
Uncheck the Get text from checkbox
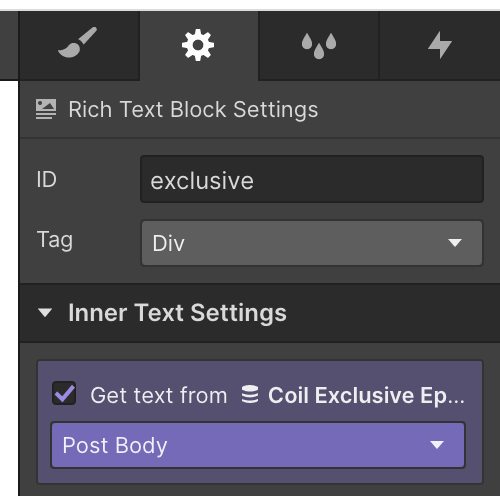click(64, 393)
